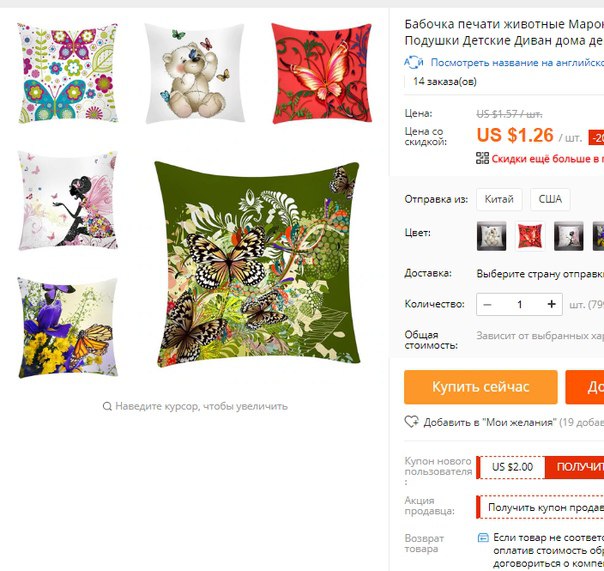Viewport: 604px width, 571px height.
Task: Choose the red butterfly pillow color swatch
Action: point(530,236)
